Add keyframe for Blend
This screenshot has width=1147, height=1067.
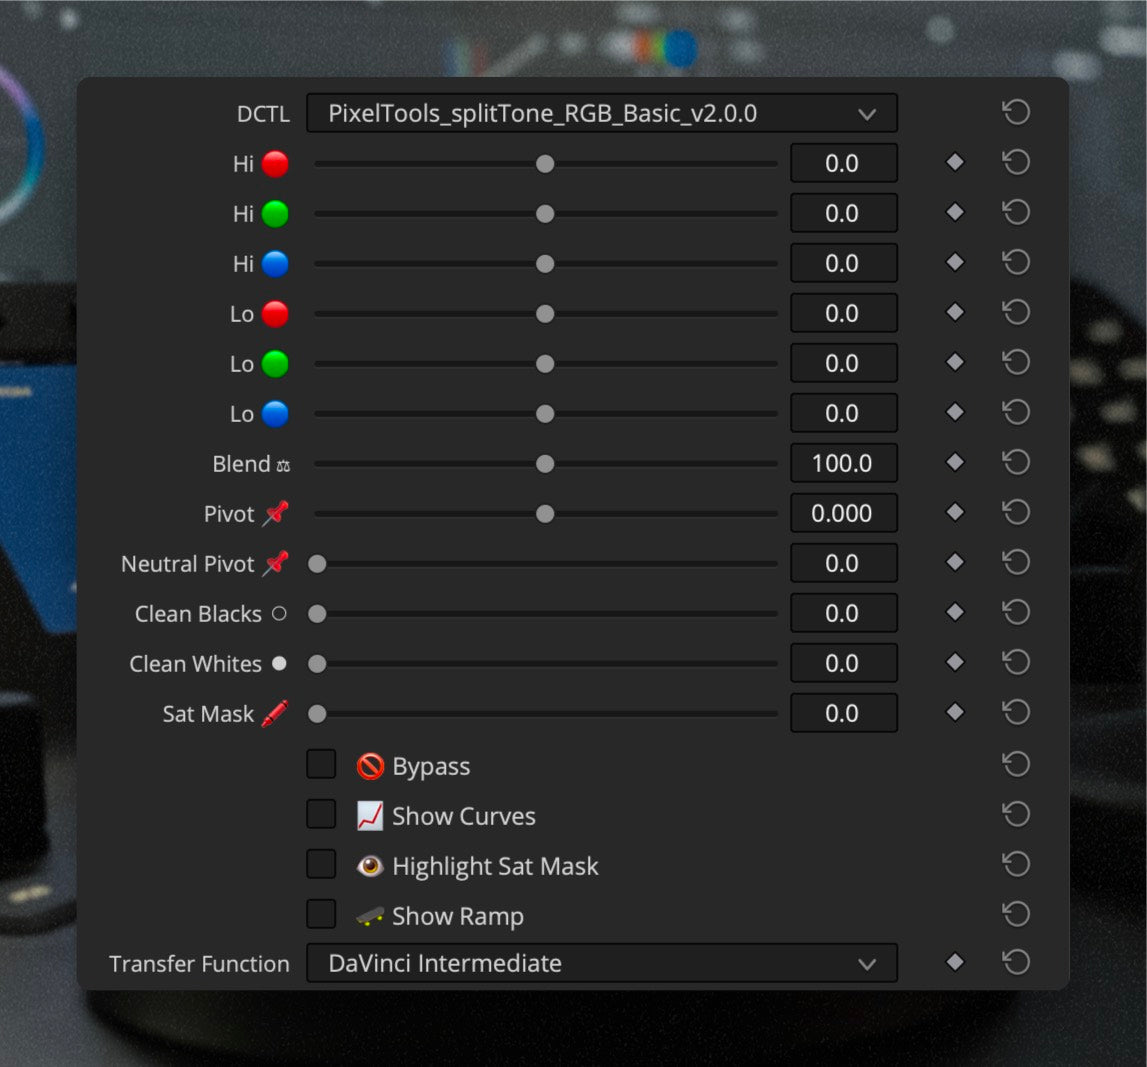click(955, 463)
